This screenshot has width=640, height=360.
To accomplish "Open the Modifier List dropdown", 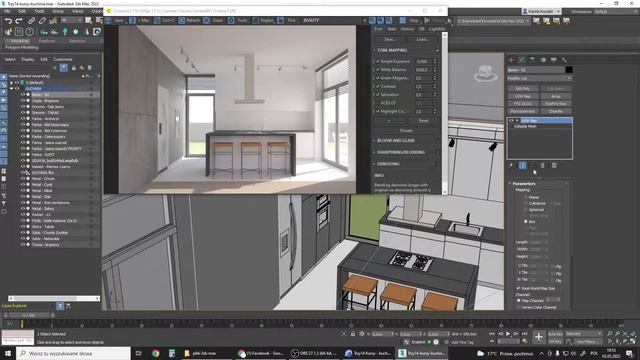I will pyautogui.click(x=539, y=78).
